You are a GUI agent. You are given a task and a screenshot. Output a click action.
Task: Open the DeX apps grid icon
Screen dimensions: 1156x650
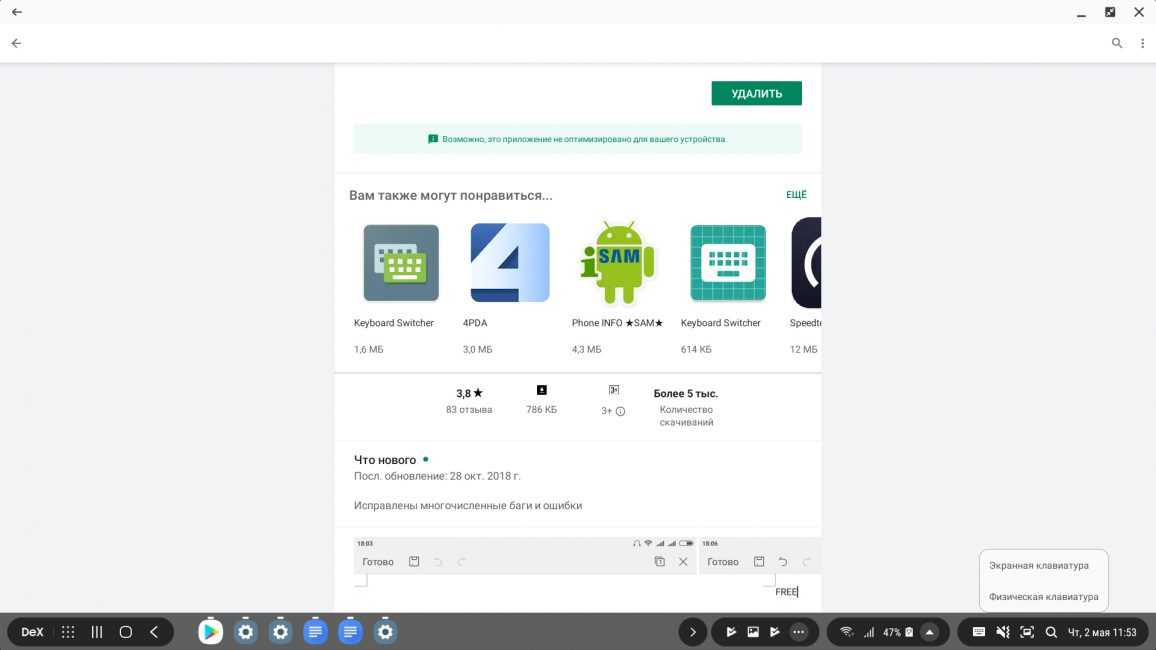[68, 632]
